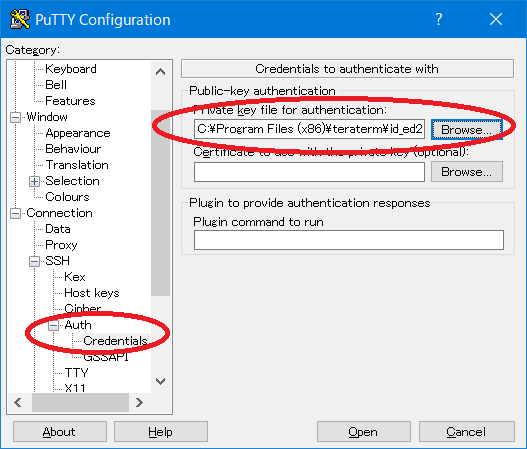
Task: Click the Open button
Action: click(363, 432)
